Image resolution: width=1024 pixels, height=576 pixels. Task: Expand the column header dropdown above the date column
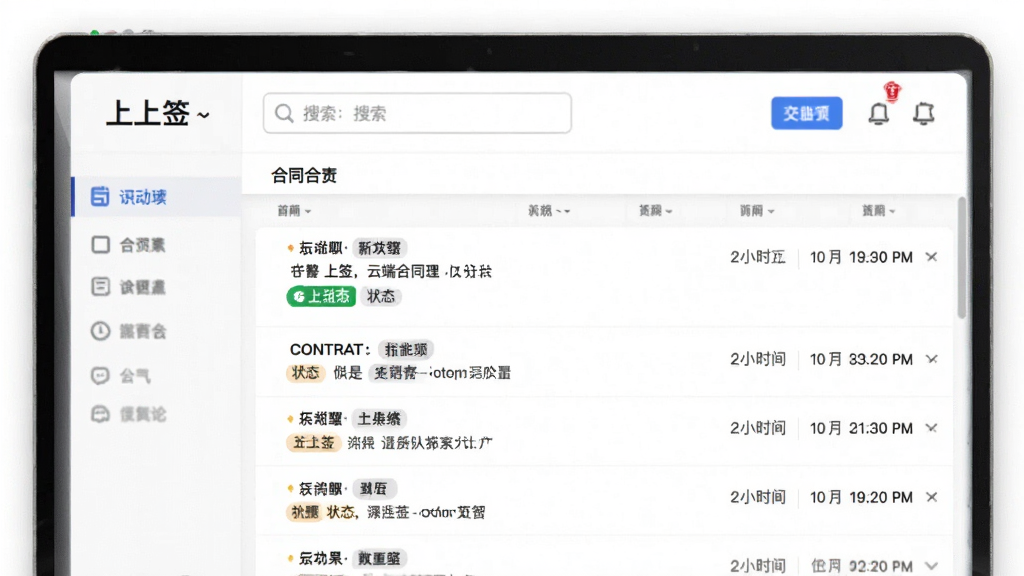click(x=878, y=210)
